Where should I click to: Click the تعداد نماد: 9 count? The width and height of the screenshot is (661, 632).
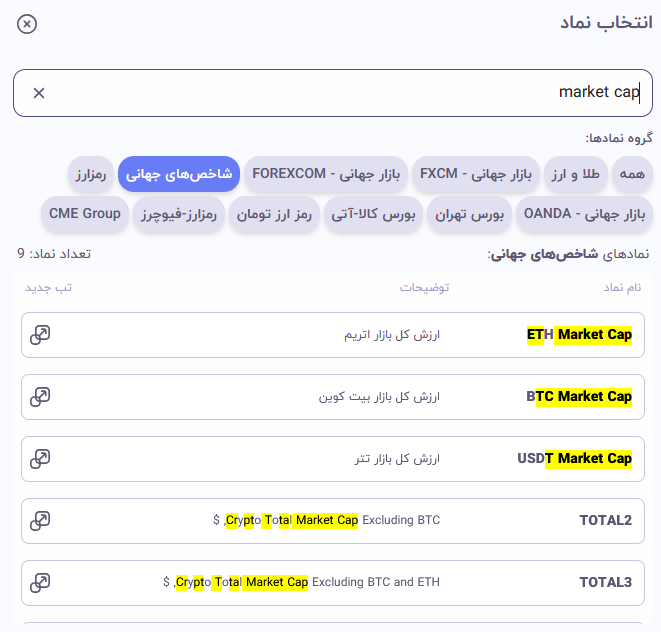[54, 253]
